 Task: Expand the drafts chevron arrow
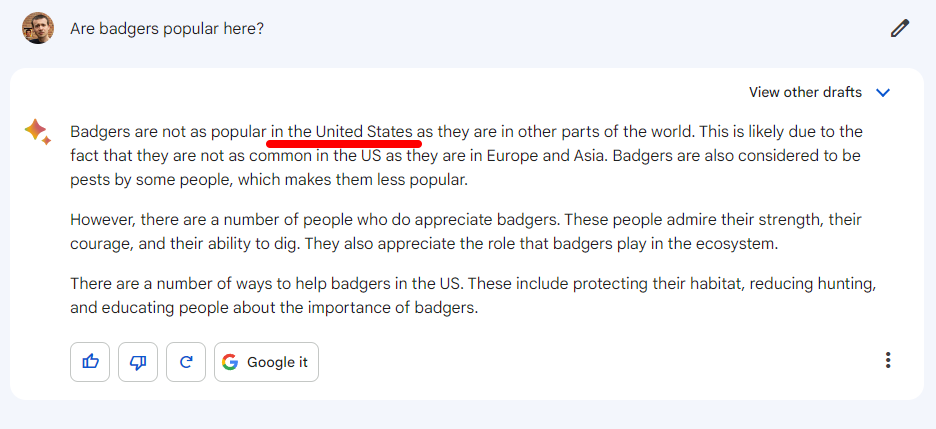[x=883, y=92]
